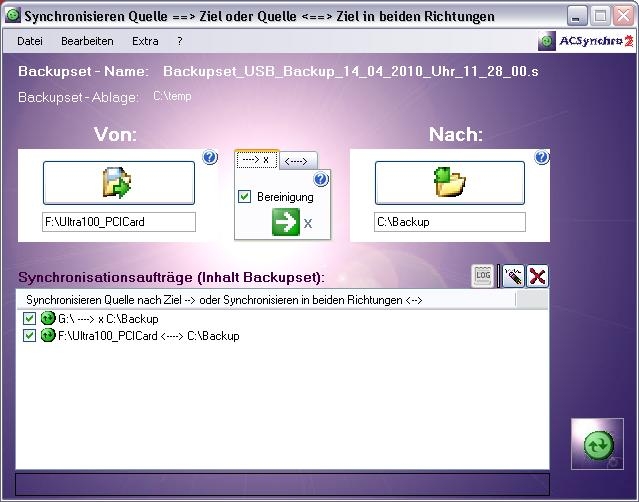Open the Datei menu
Viewport: 639px width, 502px height.
[x=30, y=41]
